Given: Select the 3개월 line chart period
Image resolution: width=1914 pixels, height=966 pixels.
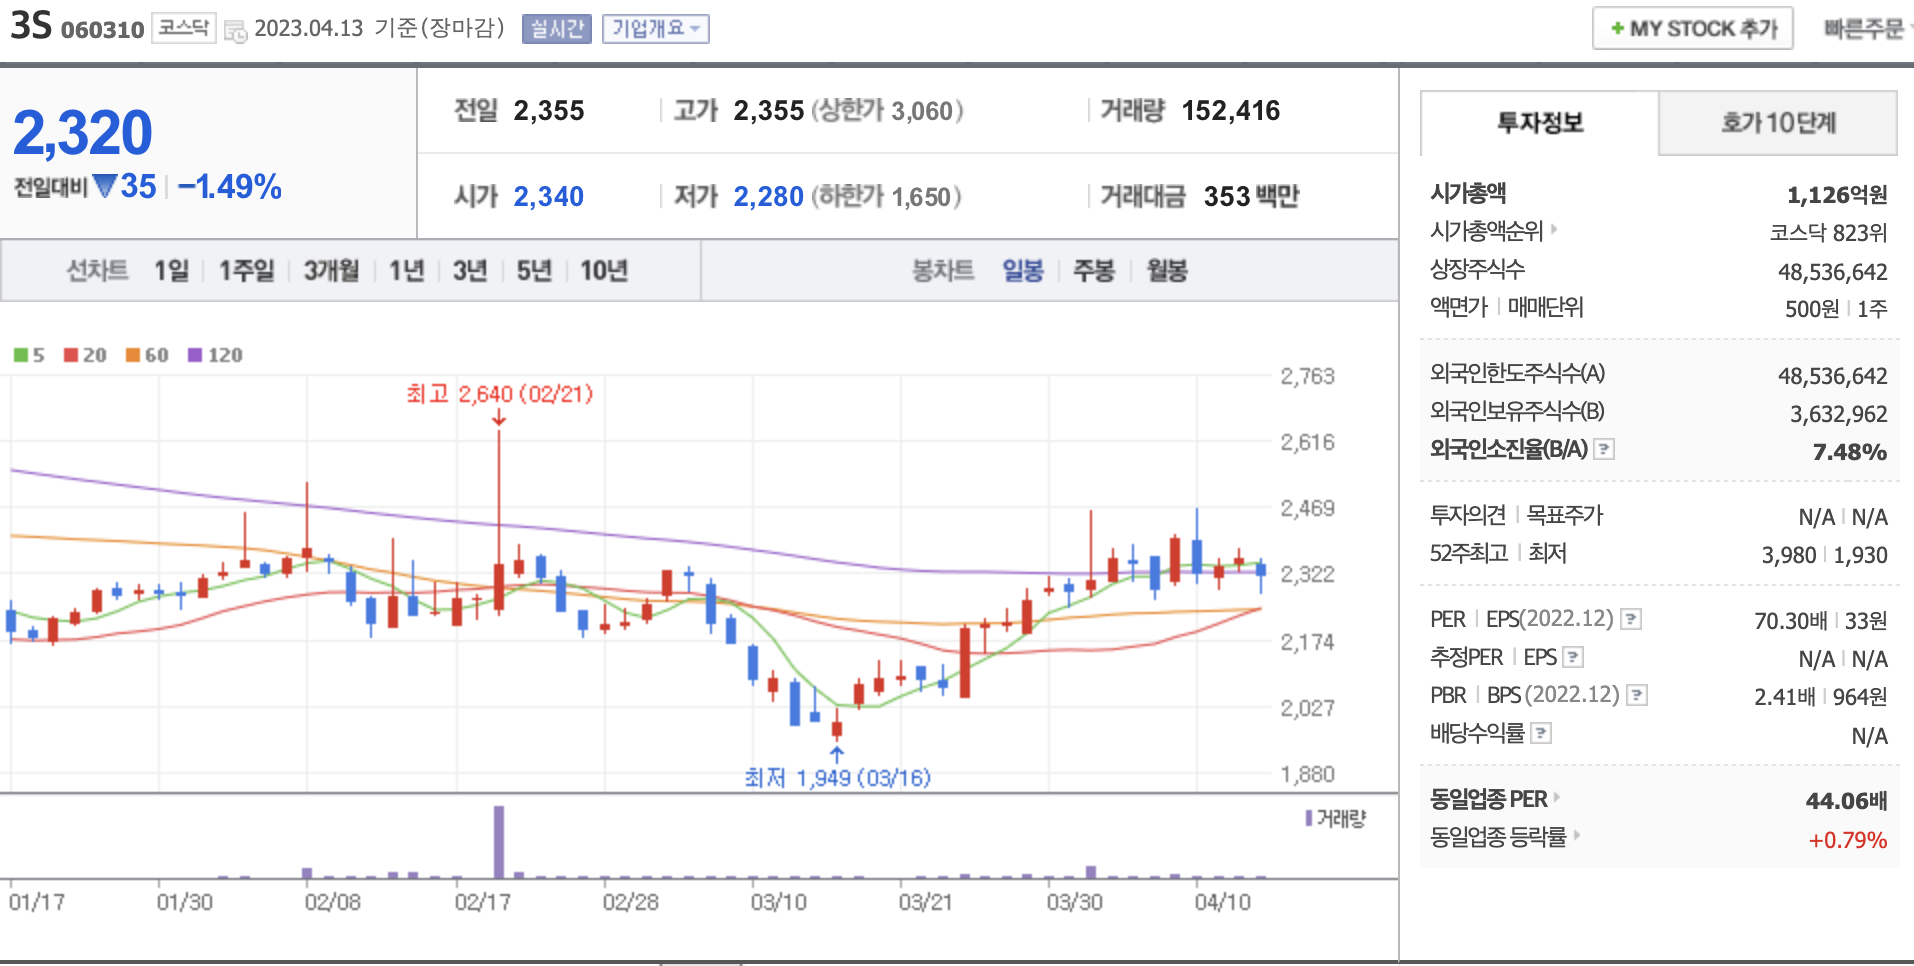Looking at the screenshot, I should 331,271.
